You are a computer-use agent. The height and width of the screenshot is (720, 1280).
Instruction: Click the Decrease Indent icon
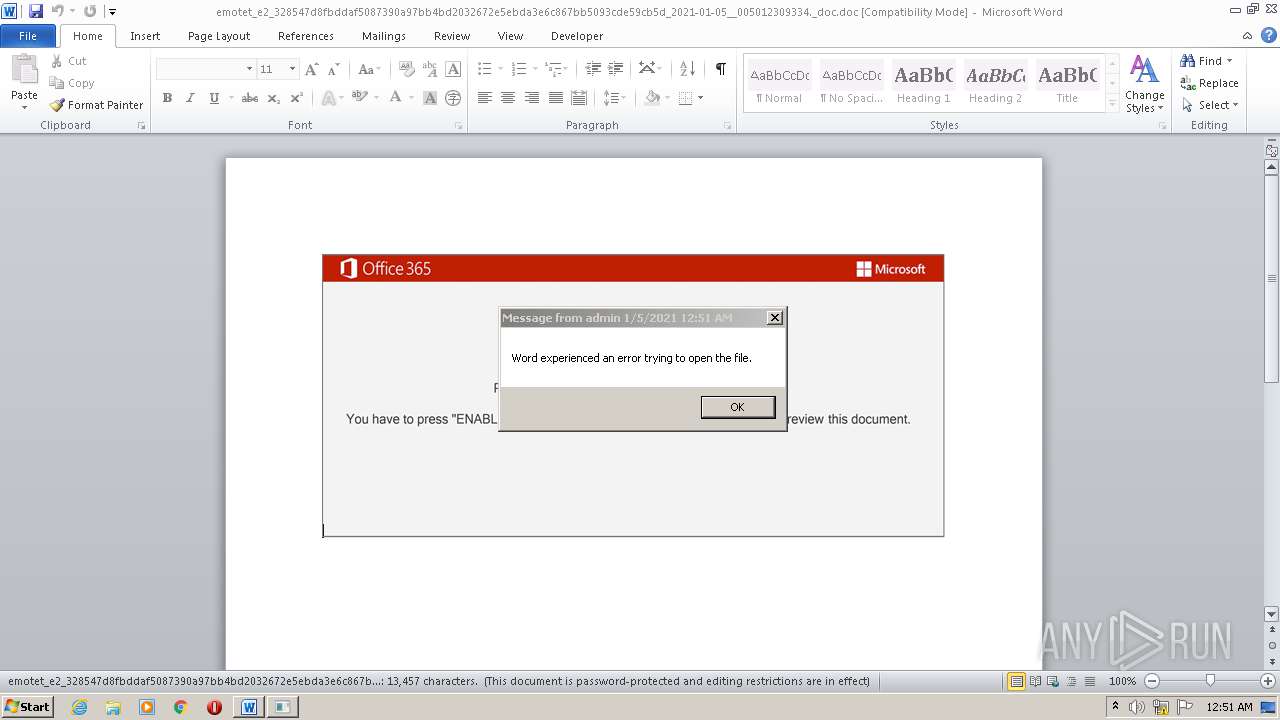pos(593,69)
